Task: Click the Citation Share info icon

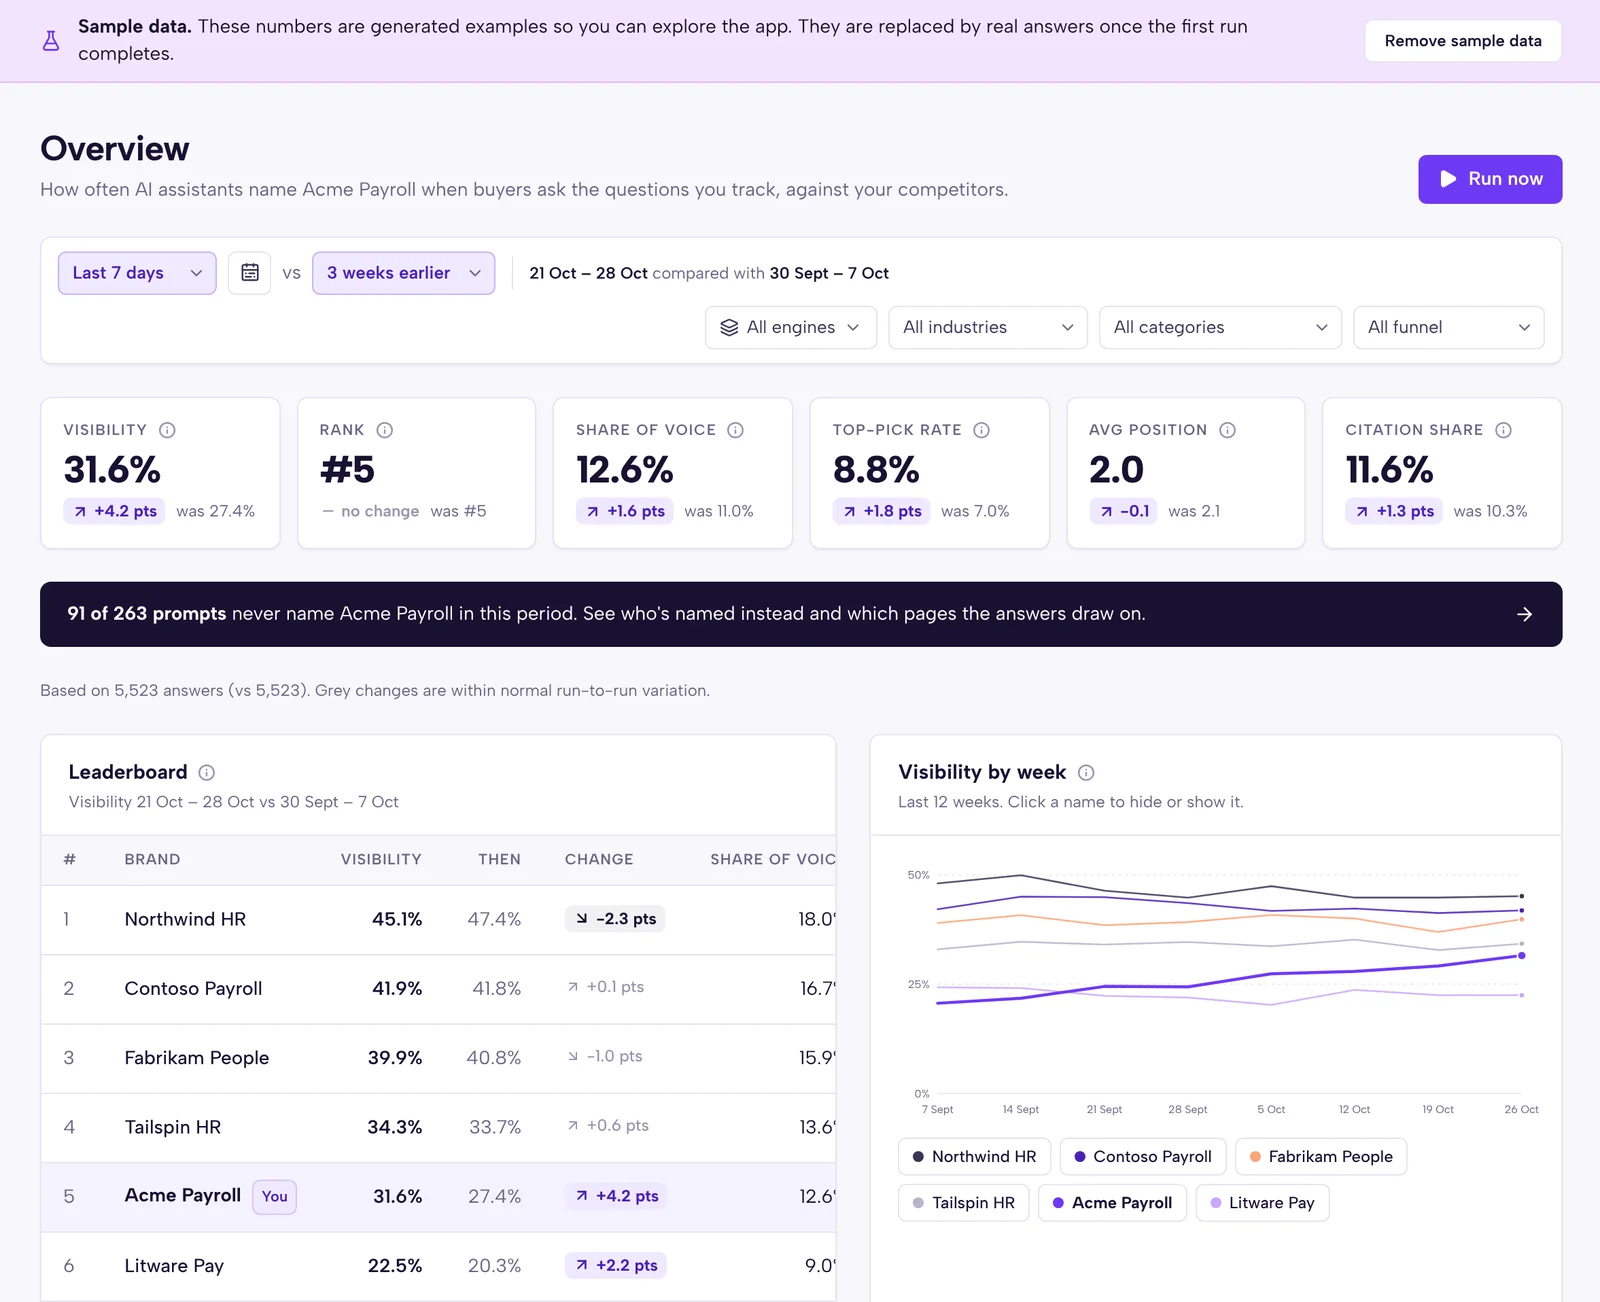Action: (1504, 430)
